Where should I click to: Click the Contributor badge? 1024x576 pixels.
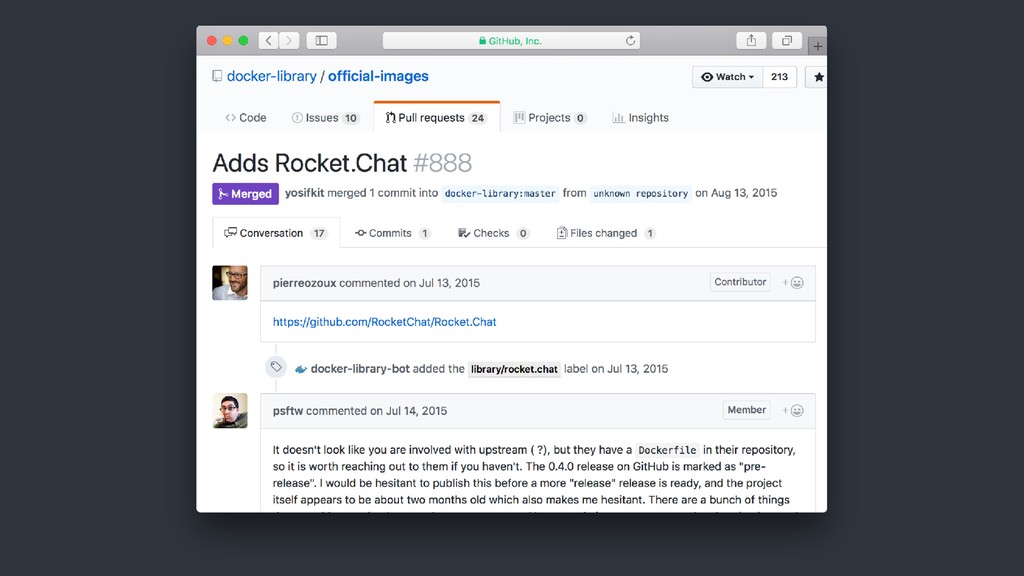coord(740,282)
